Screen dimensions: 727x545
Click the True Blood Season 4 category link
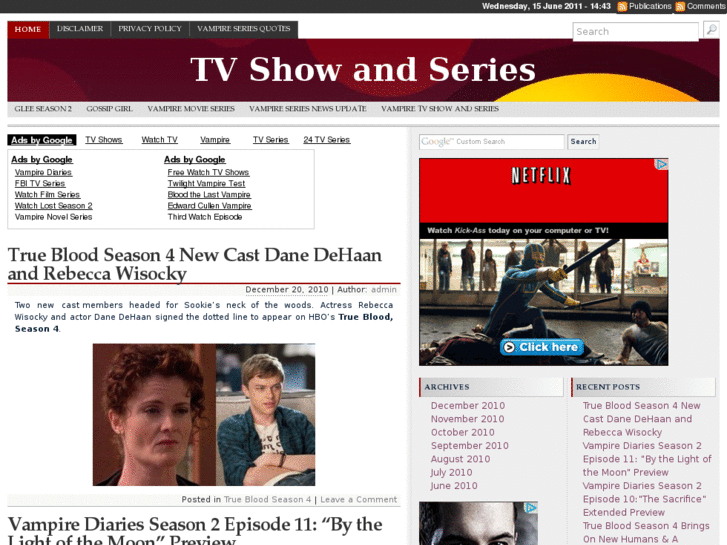pyautogui.click(x=268, y=500)
